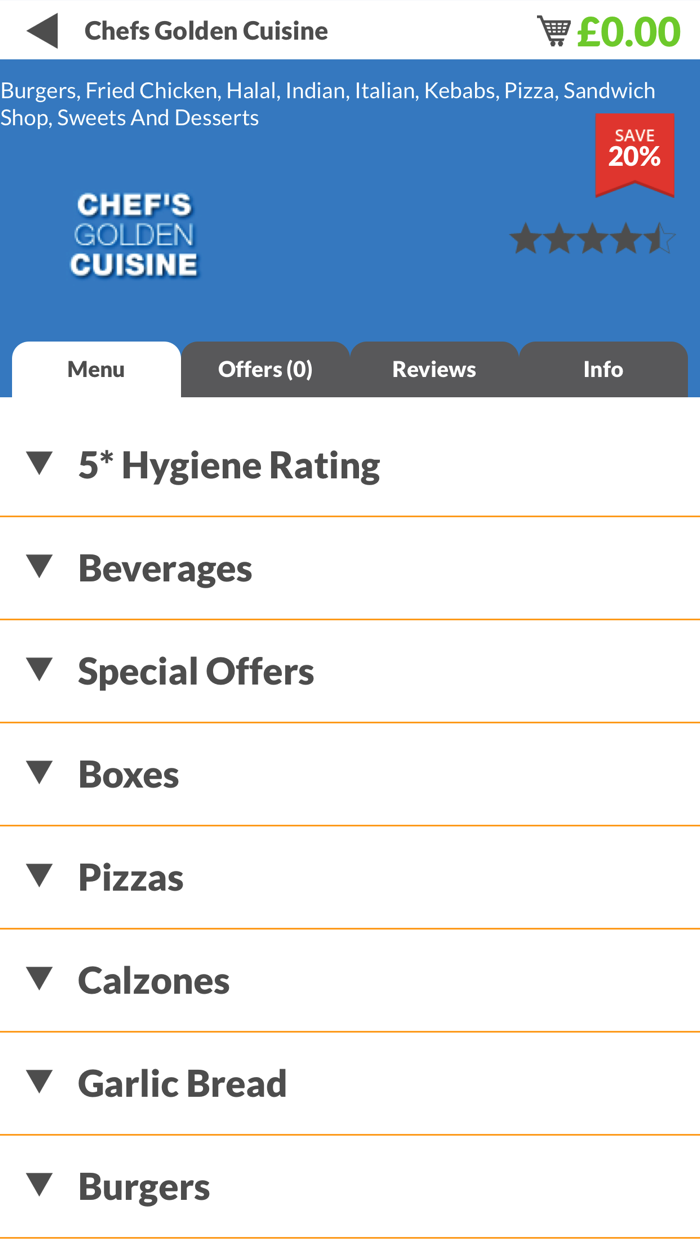Tap the Chef's Golden Cuisine logo
The image size is (700, 1244).
(x=134, y=235)
